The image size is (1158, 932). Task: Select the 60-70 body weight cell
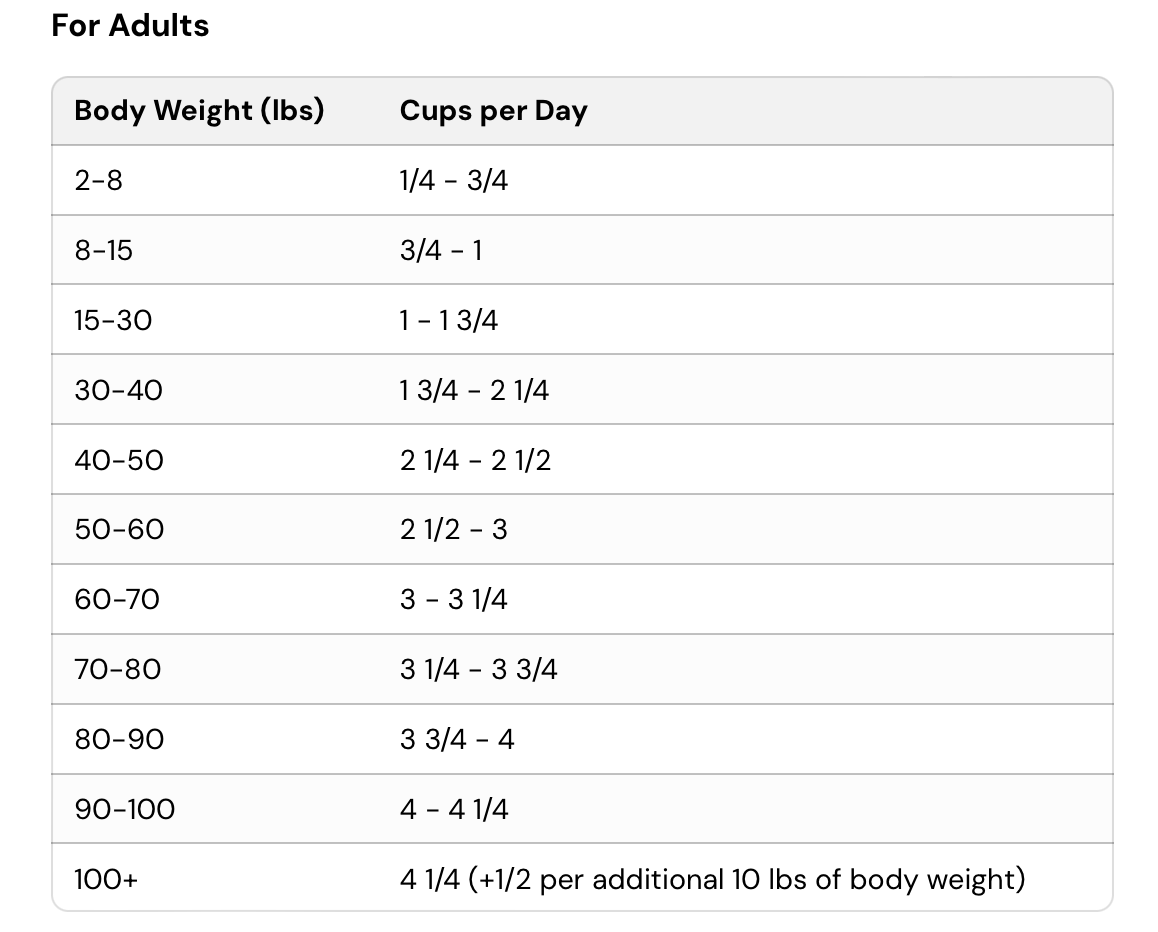pyautogui.click(x=117, y=599)
